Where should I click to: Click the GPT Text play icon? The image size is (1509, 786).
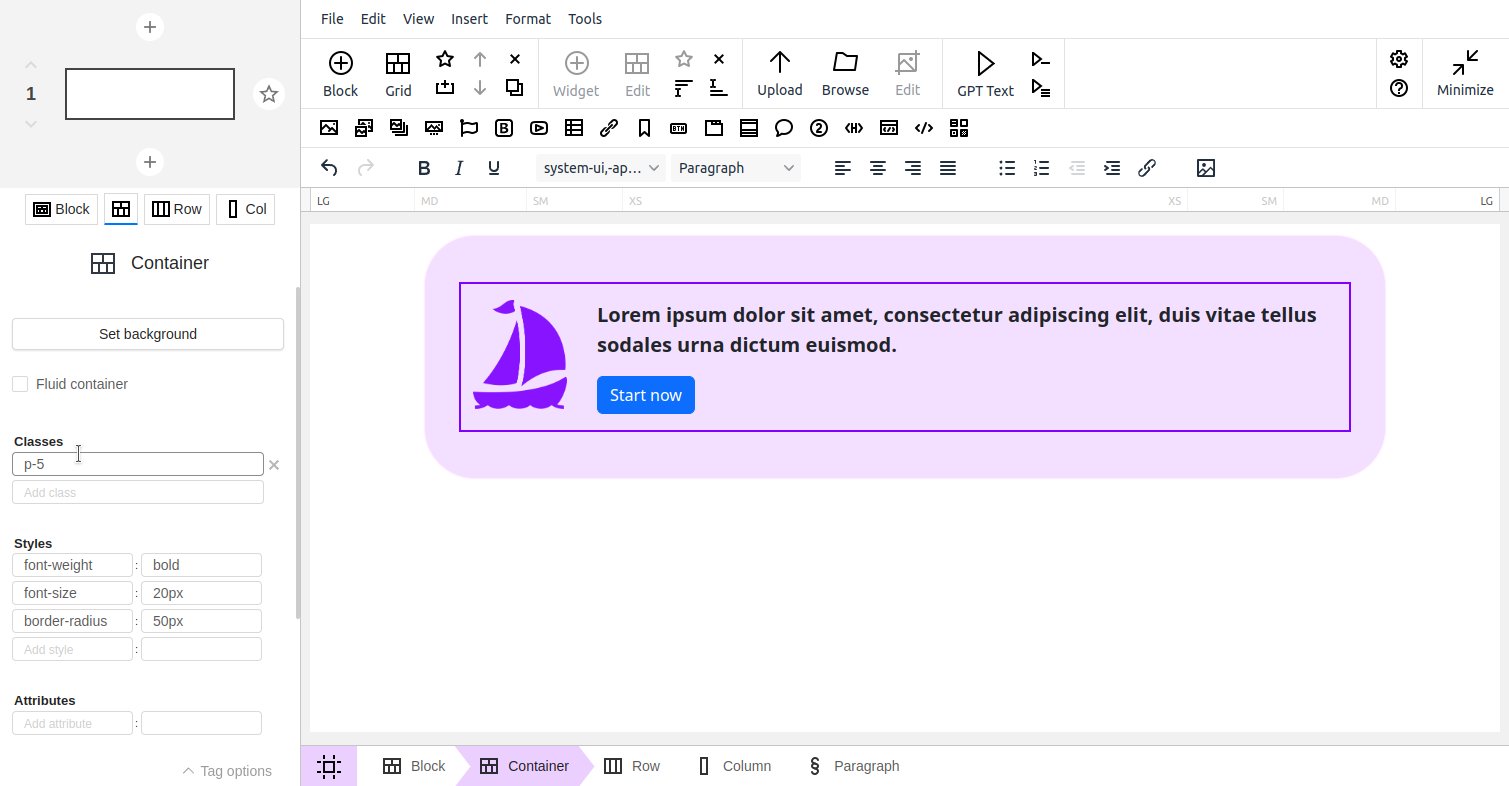pos(985,64)
